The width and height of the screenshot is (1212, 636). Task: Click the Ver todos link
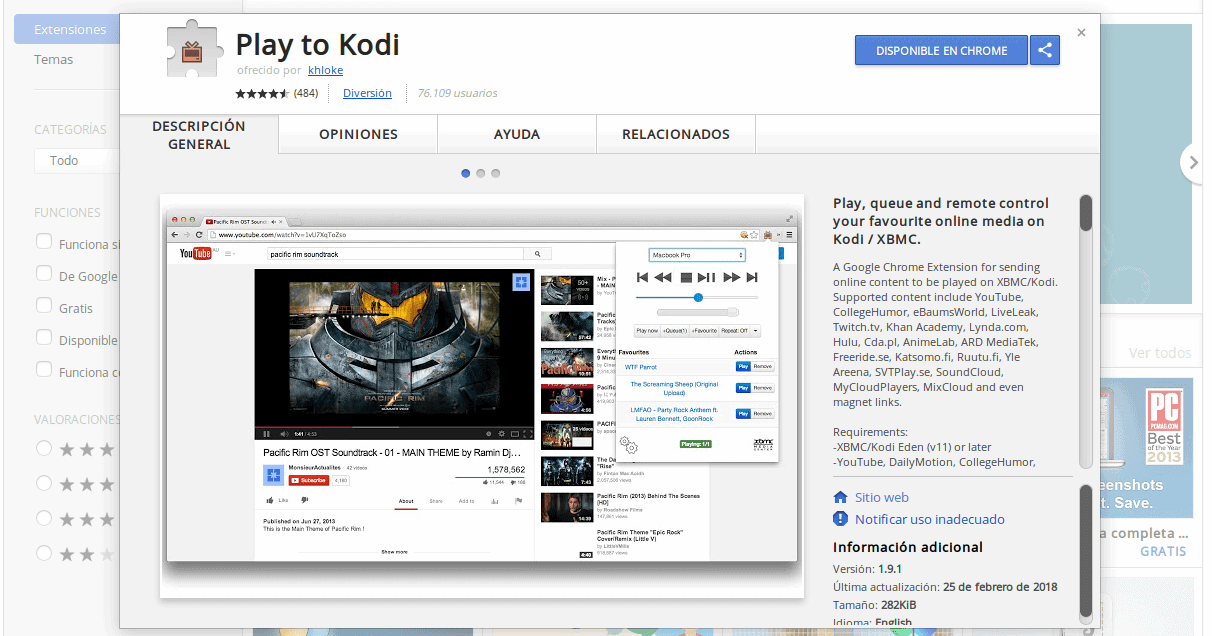[x=1160, y=353]
